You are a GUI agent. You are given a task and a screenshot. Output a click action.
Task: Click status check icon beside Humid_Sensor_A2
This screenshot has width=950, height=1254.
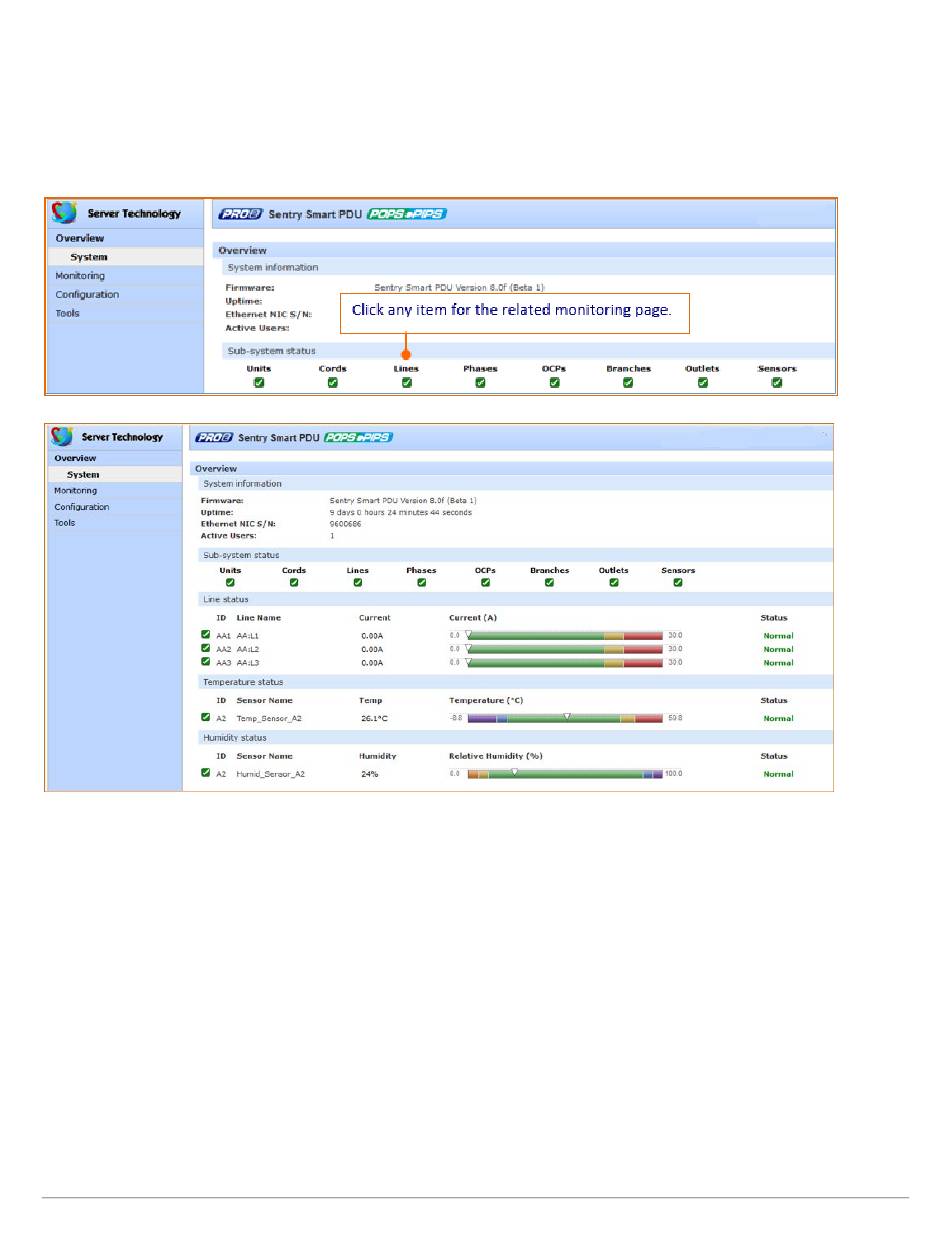206,773
